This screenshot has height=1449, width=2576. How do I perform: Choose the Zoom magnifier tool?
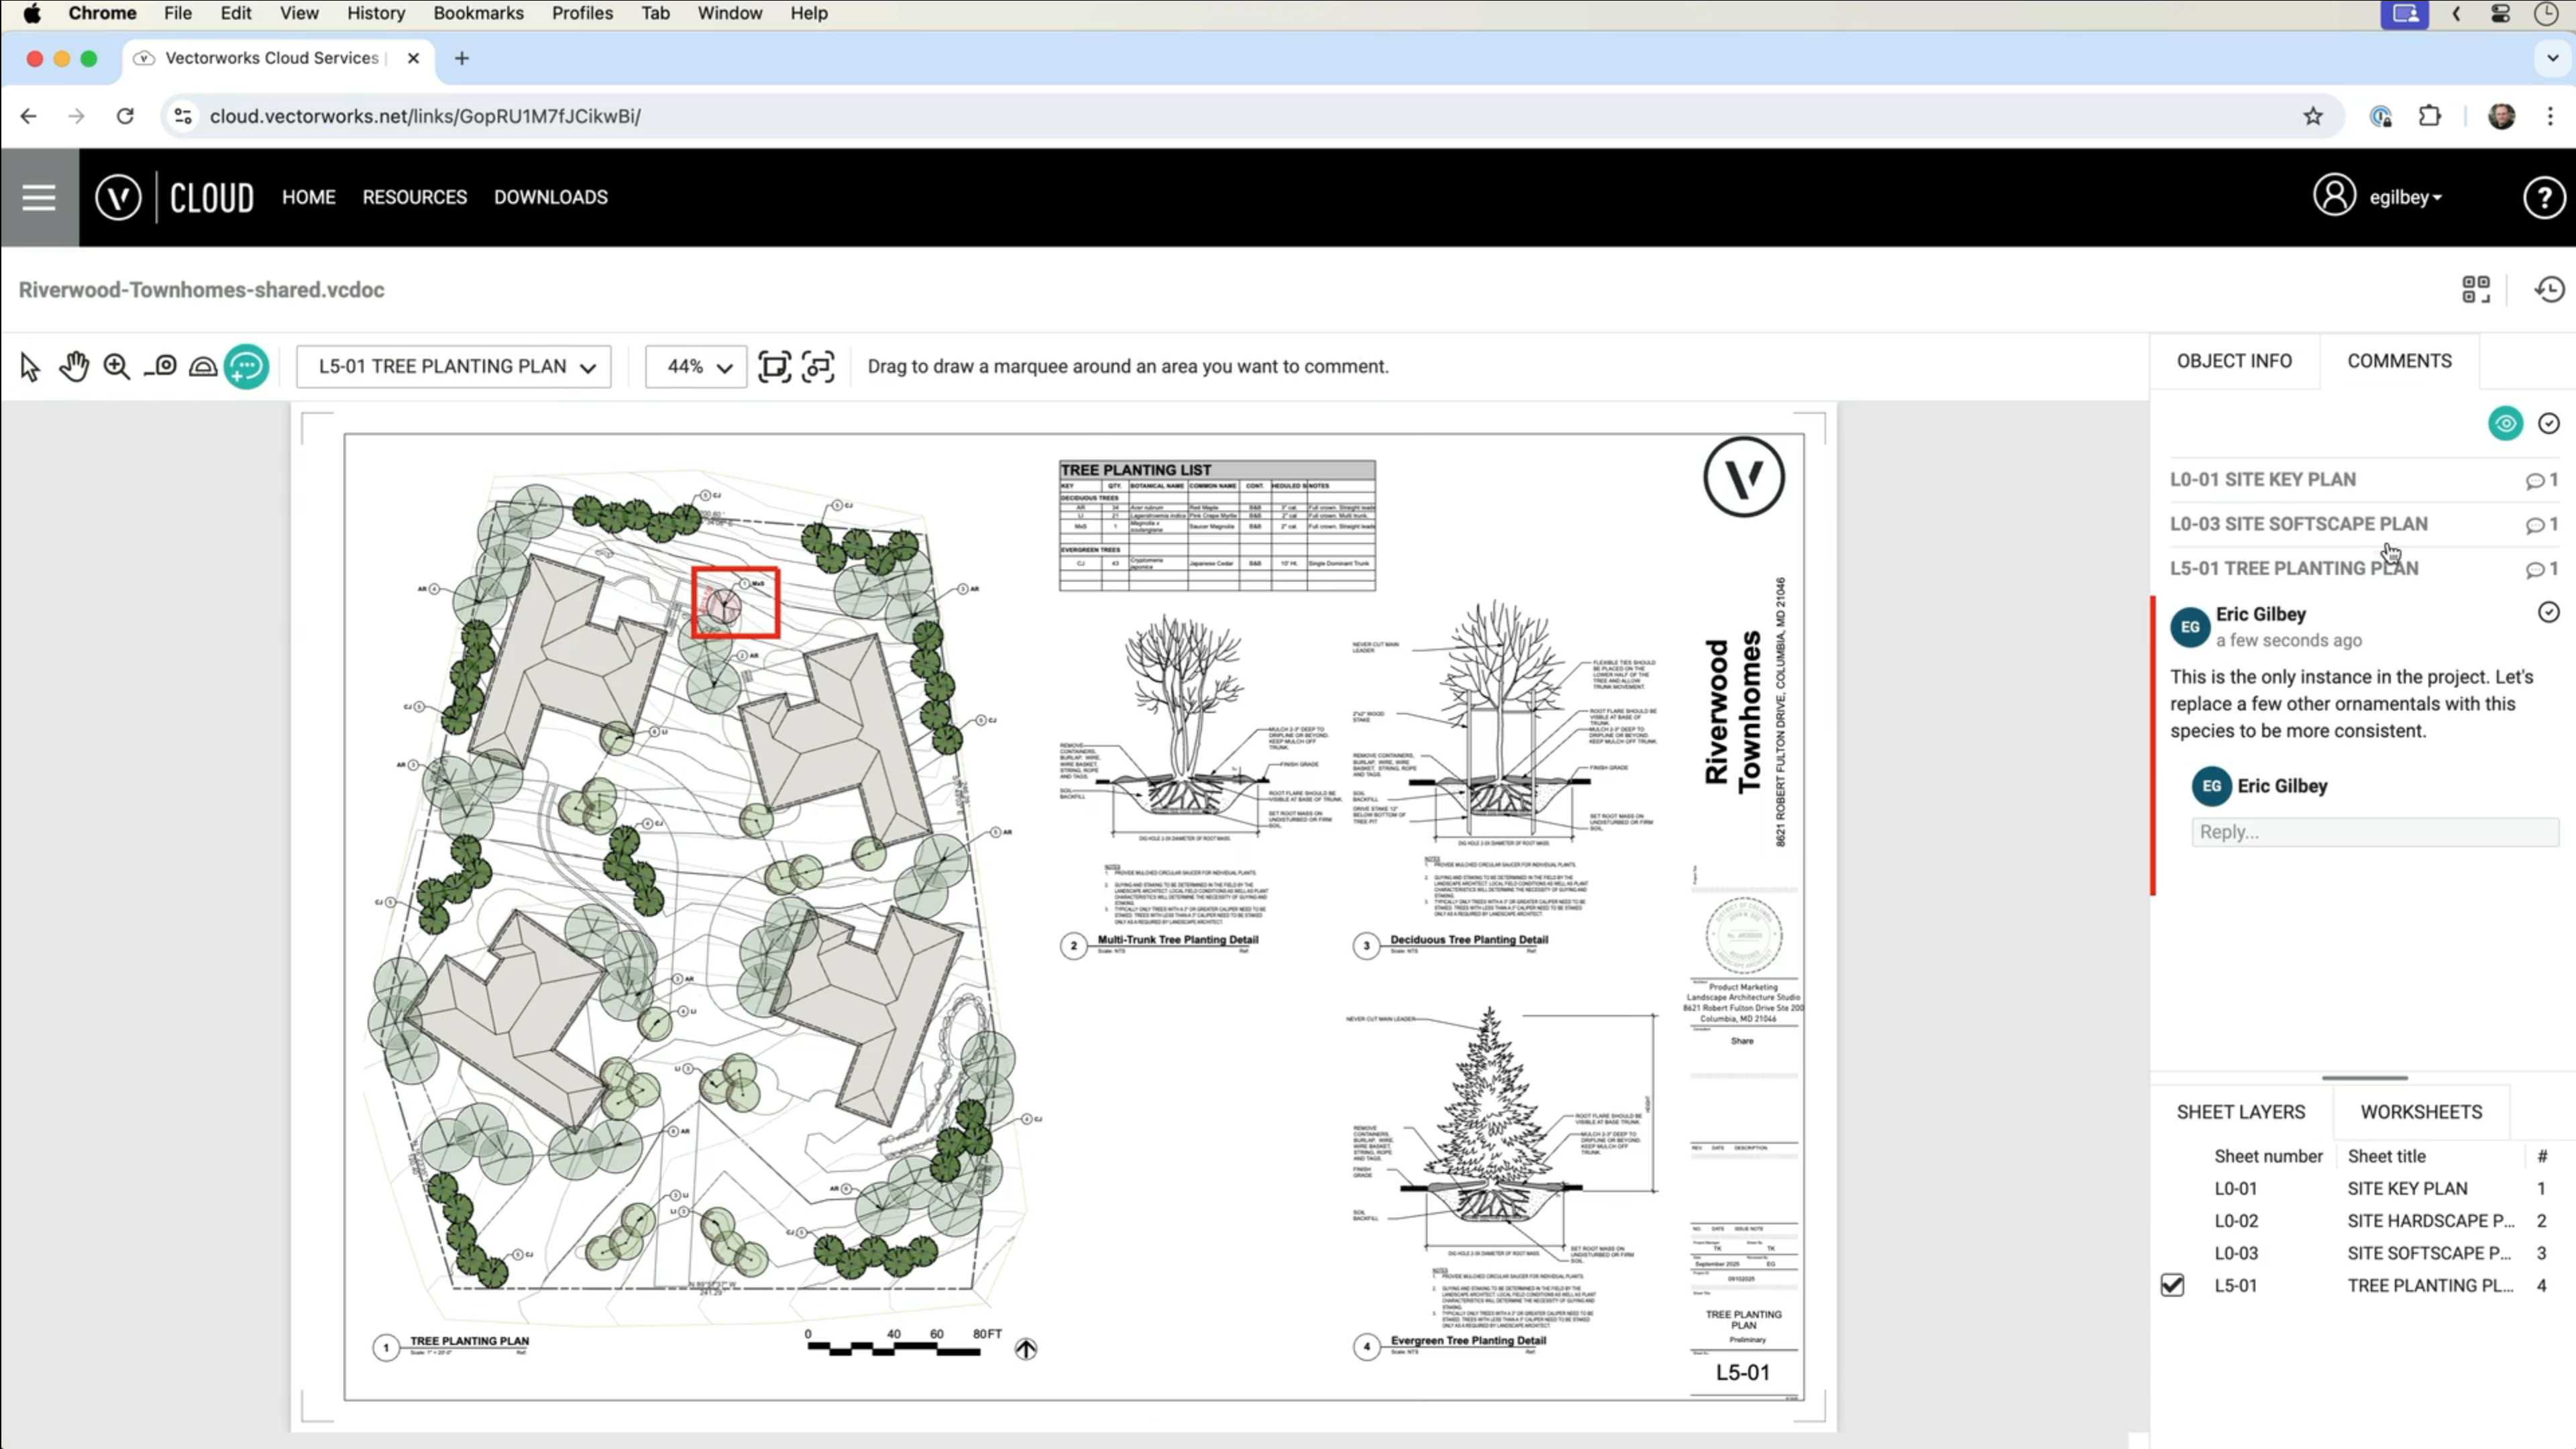coord(117,367)
